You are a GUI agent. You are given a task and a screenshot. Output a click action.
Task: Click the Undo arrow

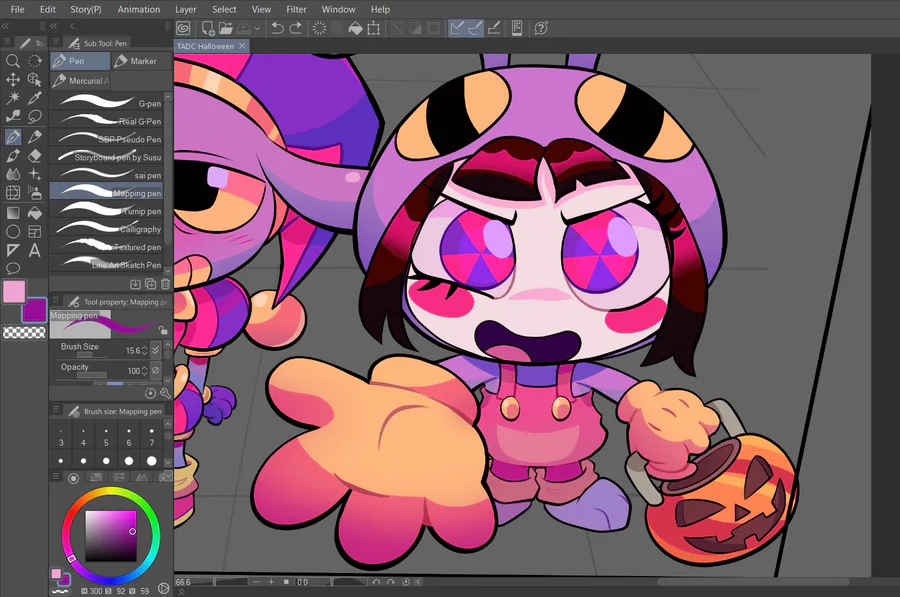point(278,28)
